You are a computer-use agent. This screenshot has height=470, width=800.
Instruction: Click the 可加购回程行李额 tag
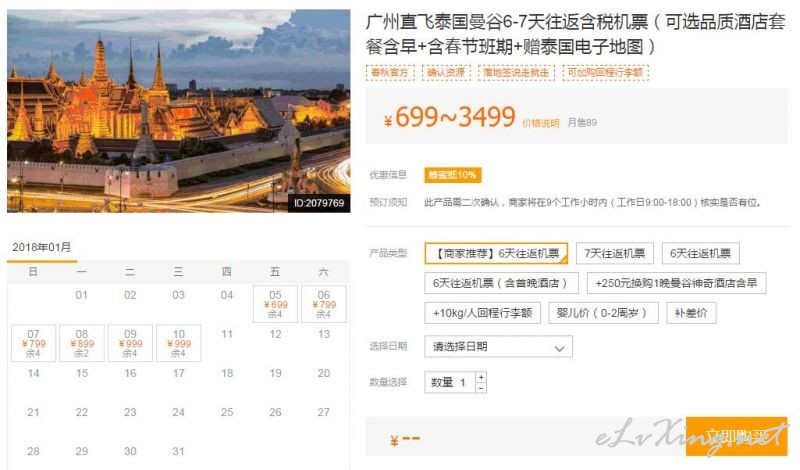605,72
